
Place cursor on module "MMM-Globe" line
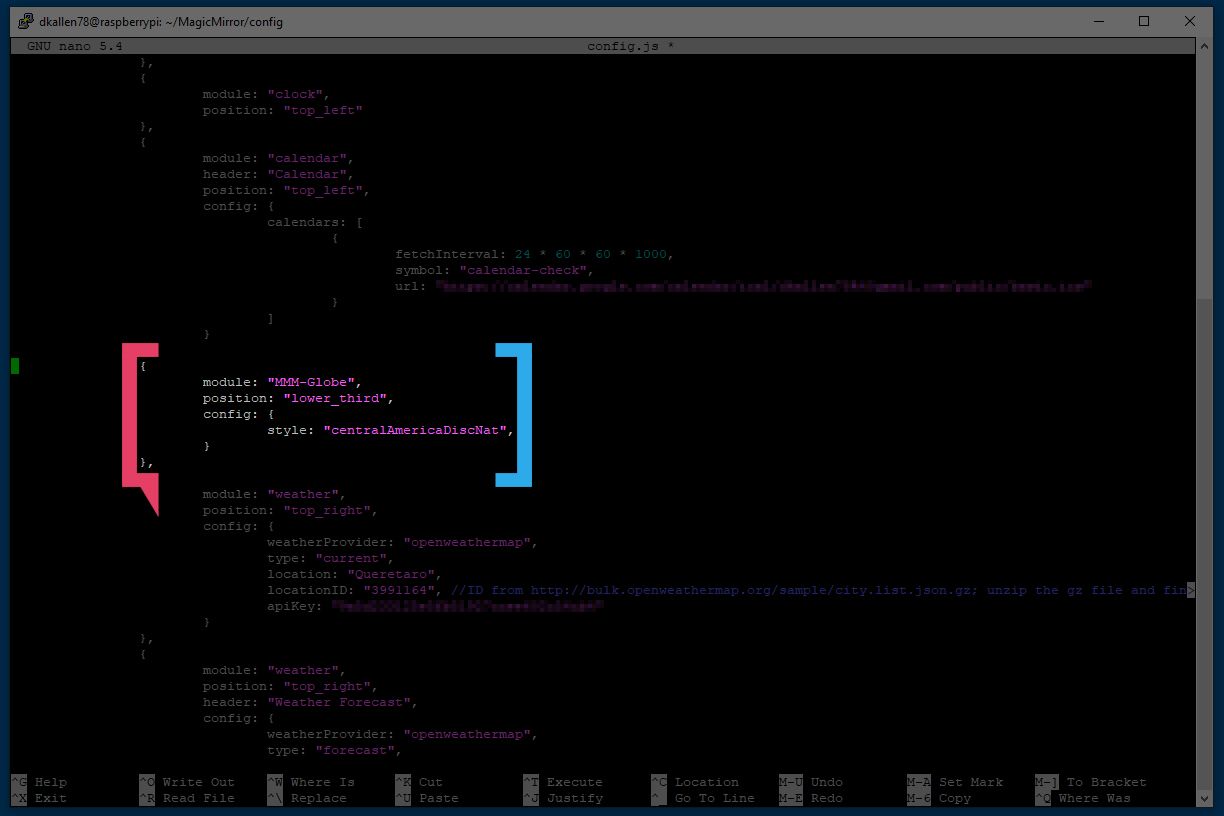[281, 382]
